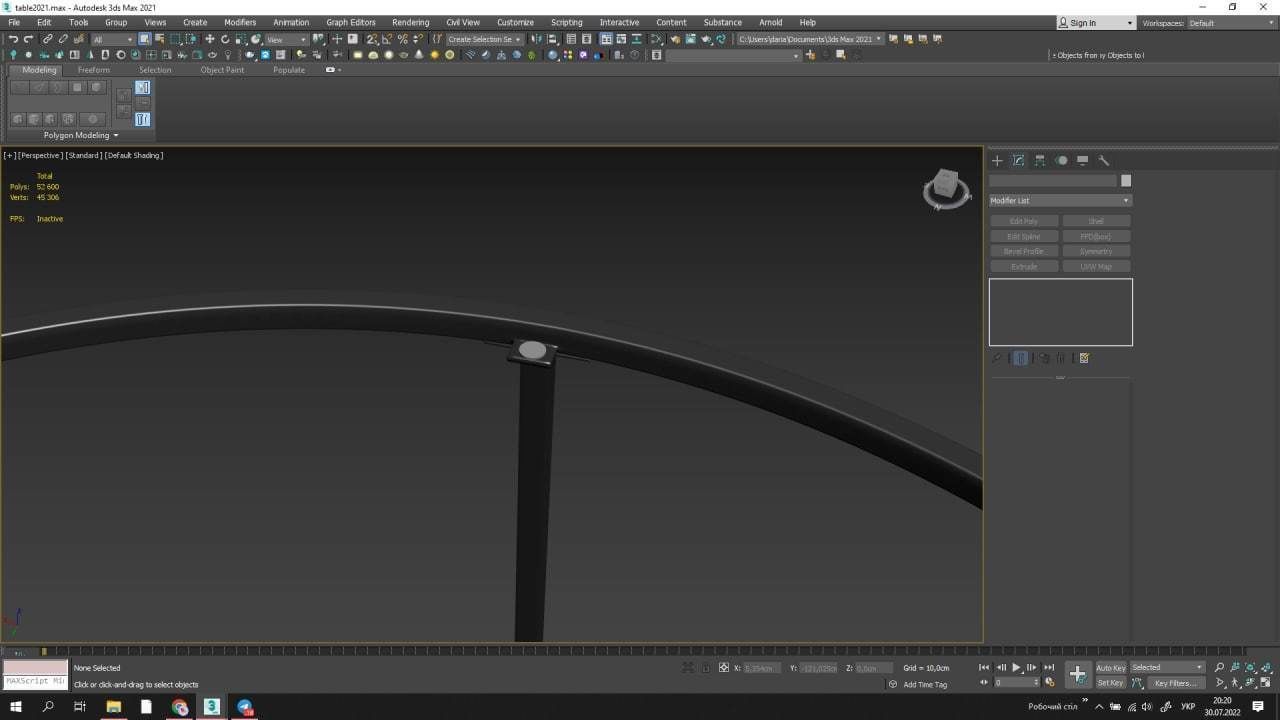Screen dimensions: 1280x720
Task: Click the Symmetry modifier button
Action: click(1096, 251)
